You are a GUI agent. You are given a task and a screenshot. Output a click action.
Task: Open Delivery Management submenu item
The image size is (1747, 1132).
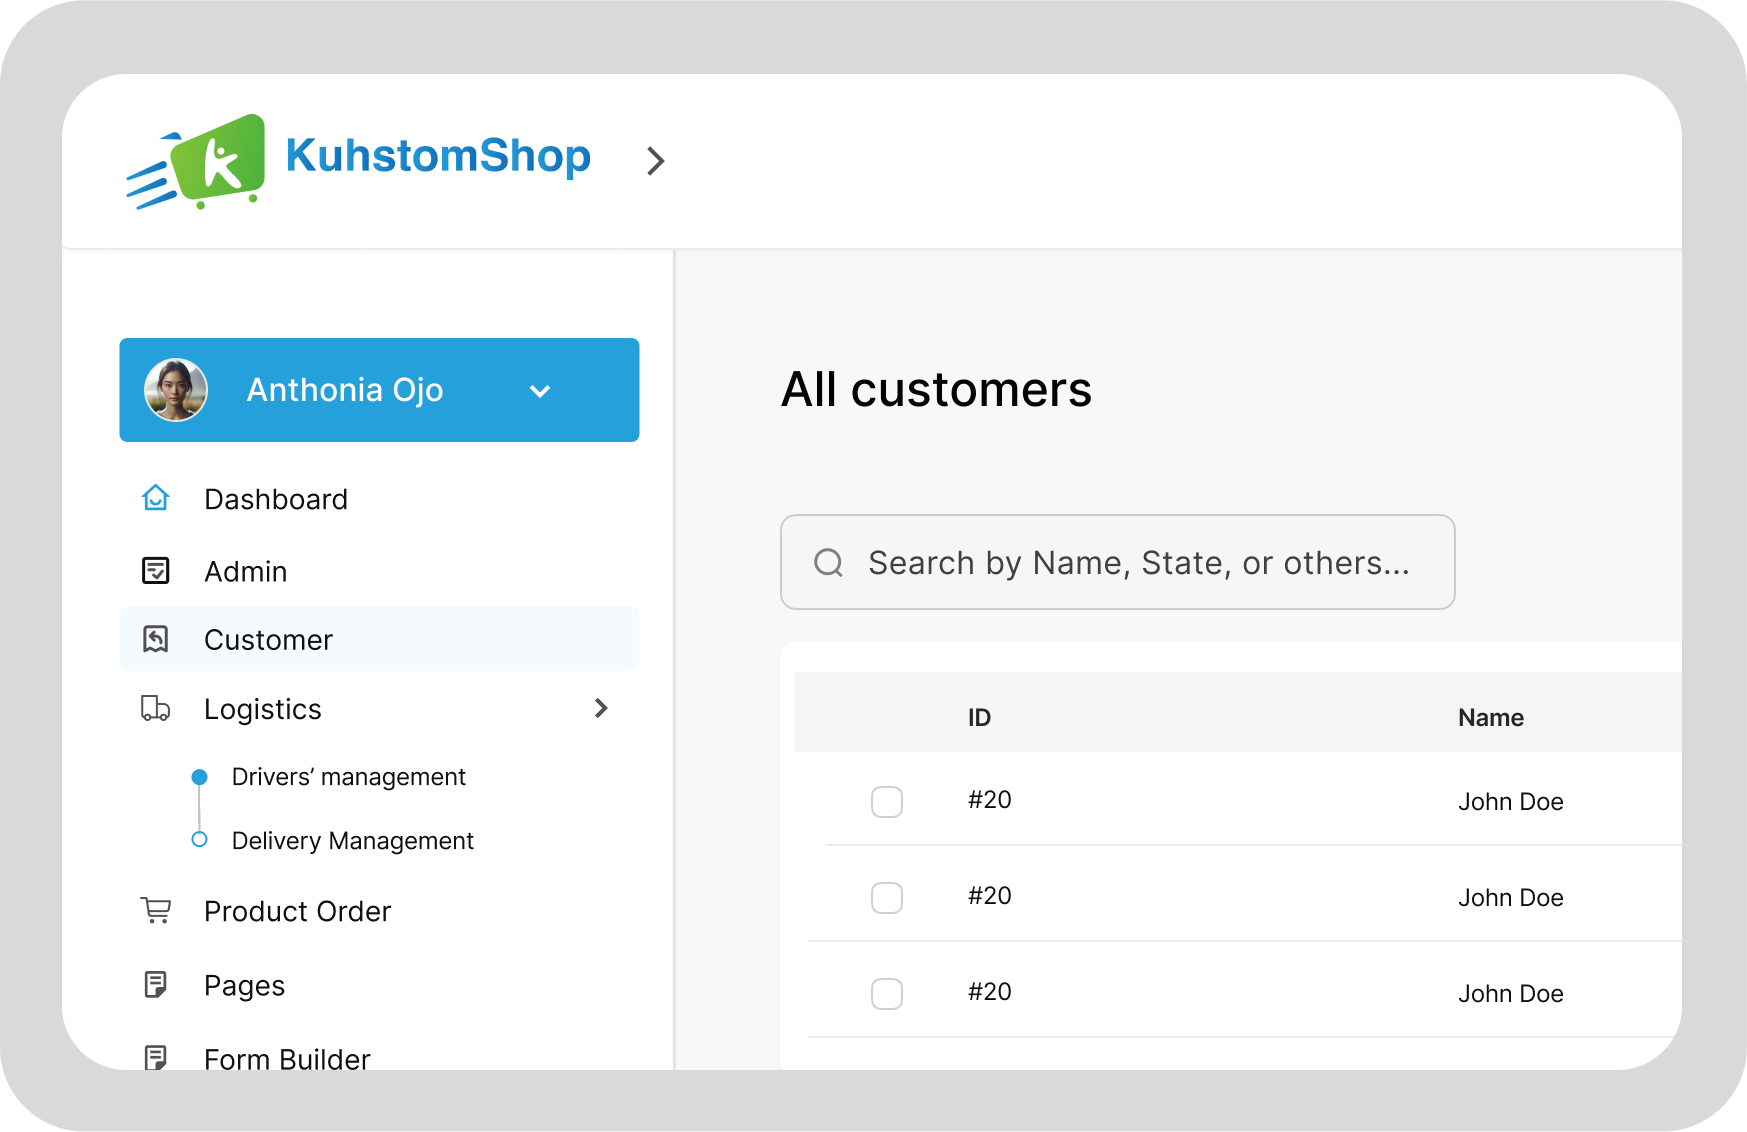click(352, 841)
